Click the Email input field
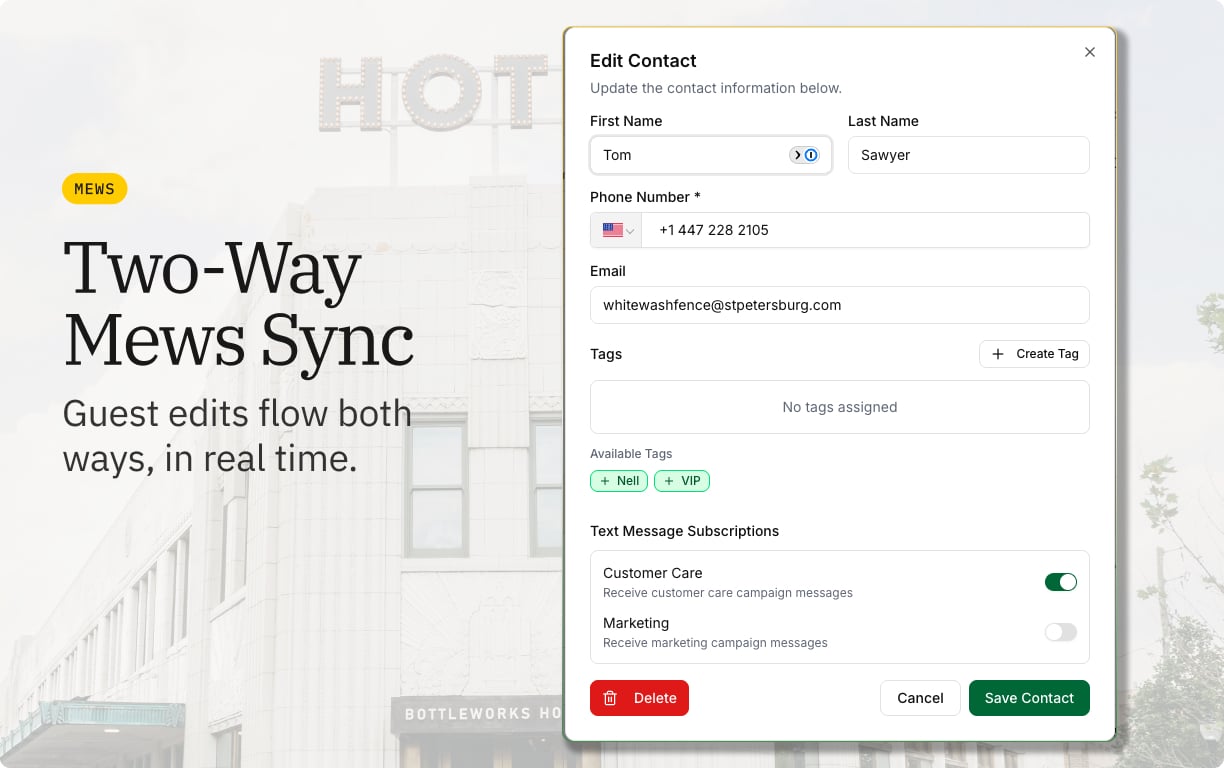This screenshot has width=1224, height=768. point(840,305)
